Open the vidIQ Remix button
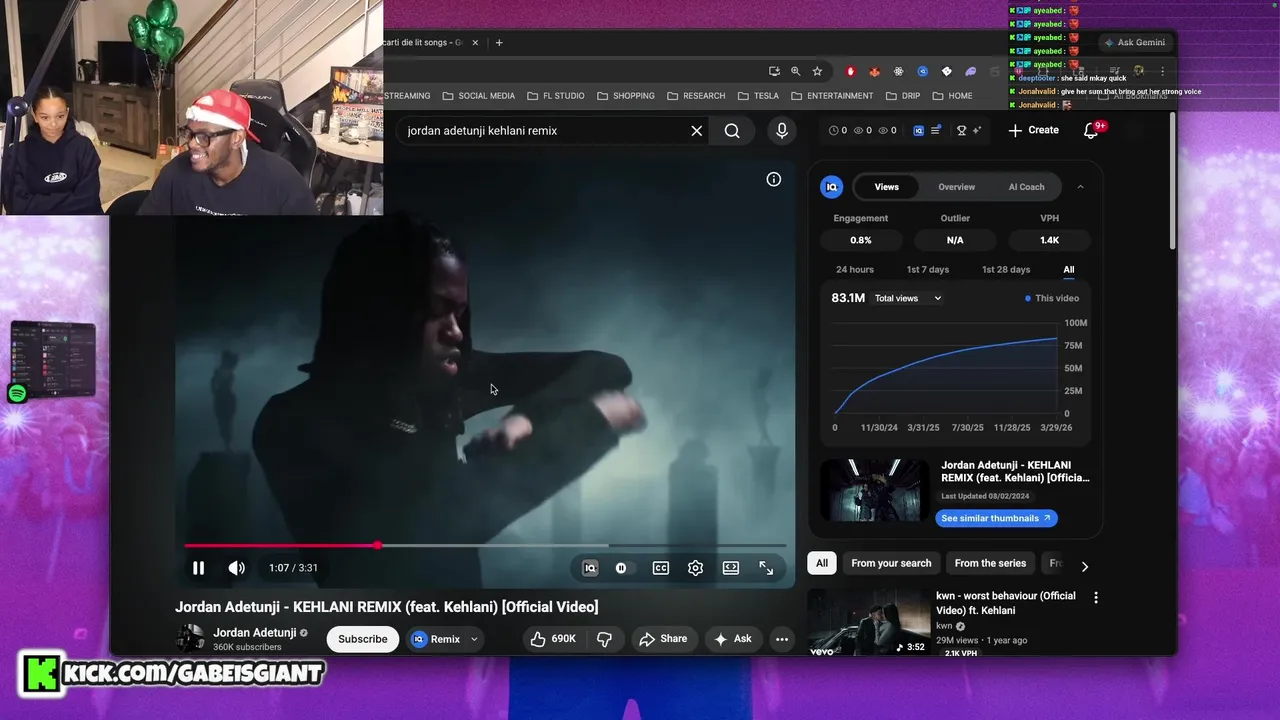 click(x=436, y=639)
